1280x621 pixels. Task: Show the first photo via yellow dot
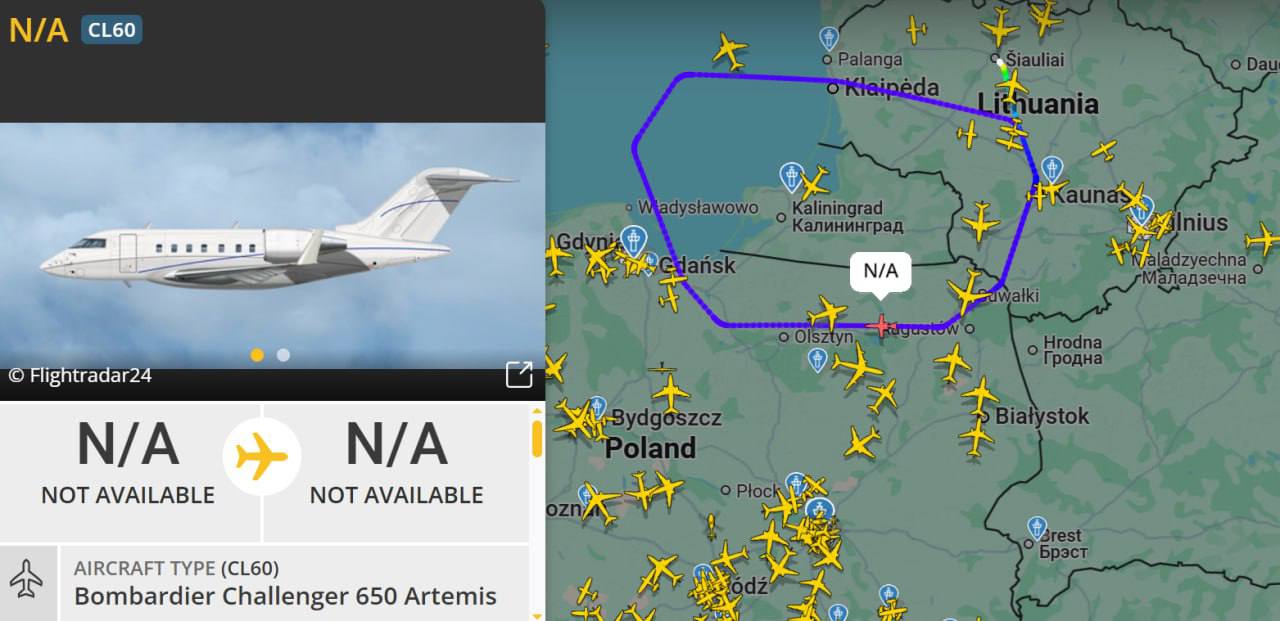click(x=257, y=355)
